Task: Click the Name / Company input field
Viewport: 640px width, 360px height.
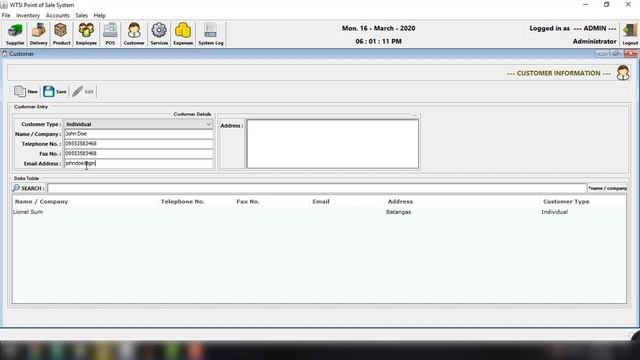Action: [138, 134]
